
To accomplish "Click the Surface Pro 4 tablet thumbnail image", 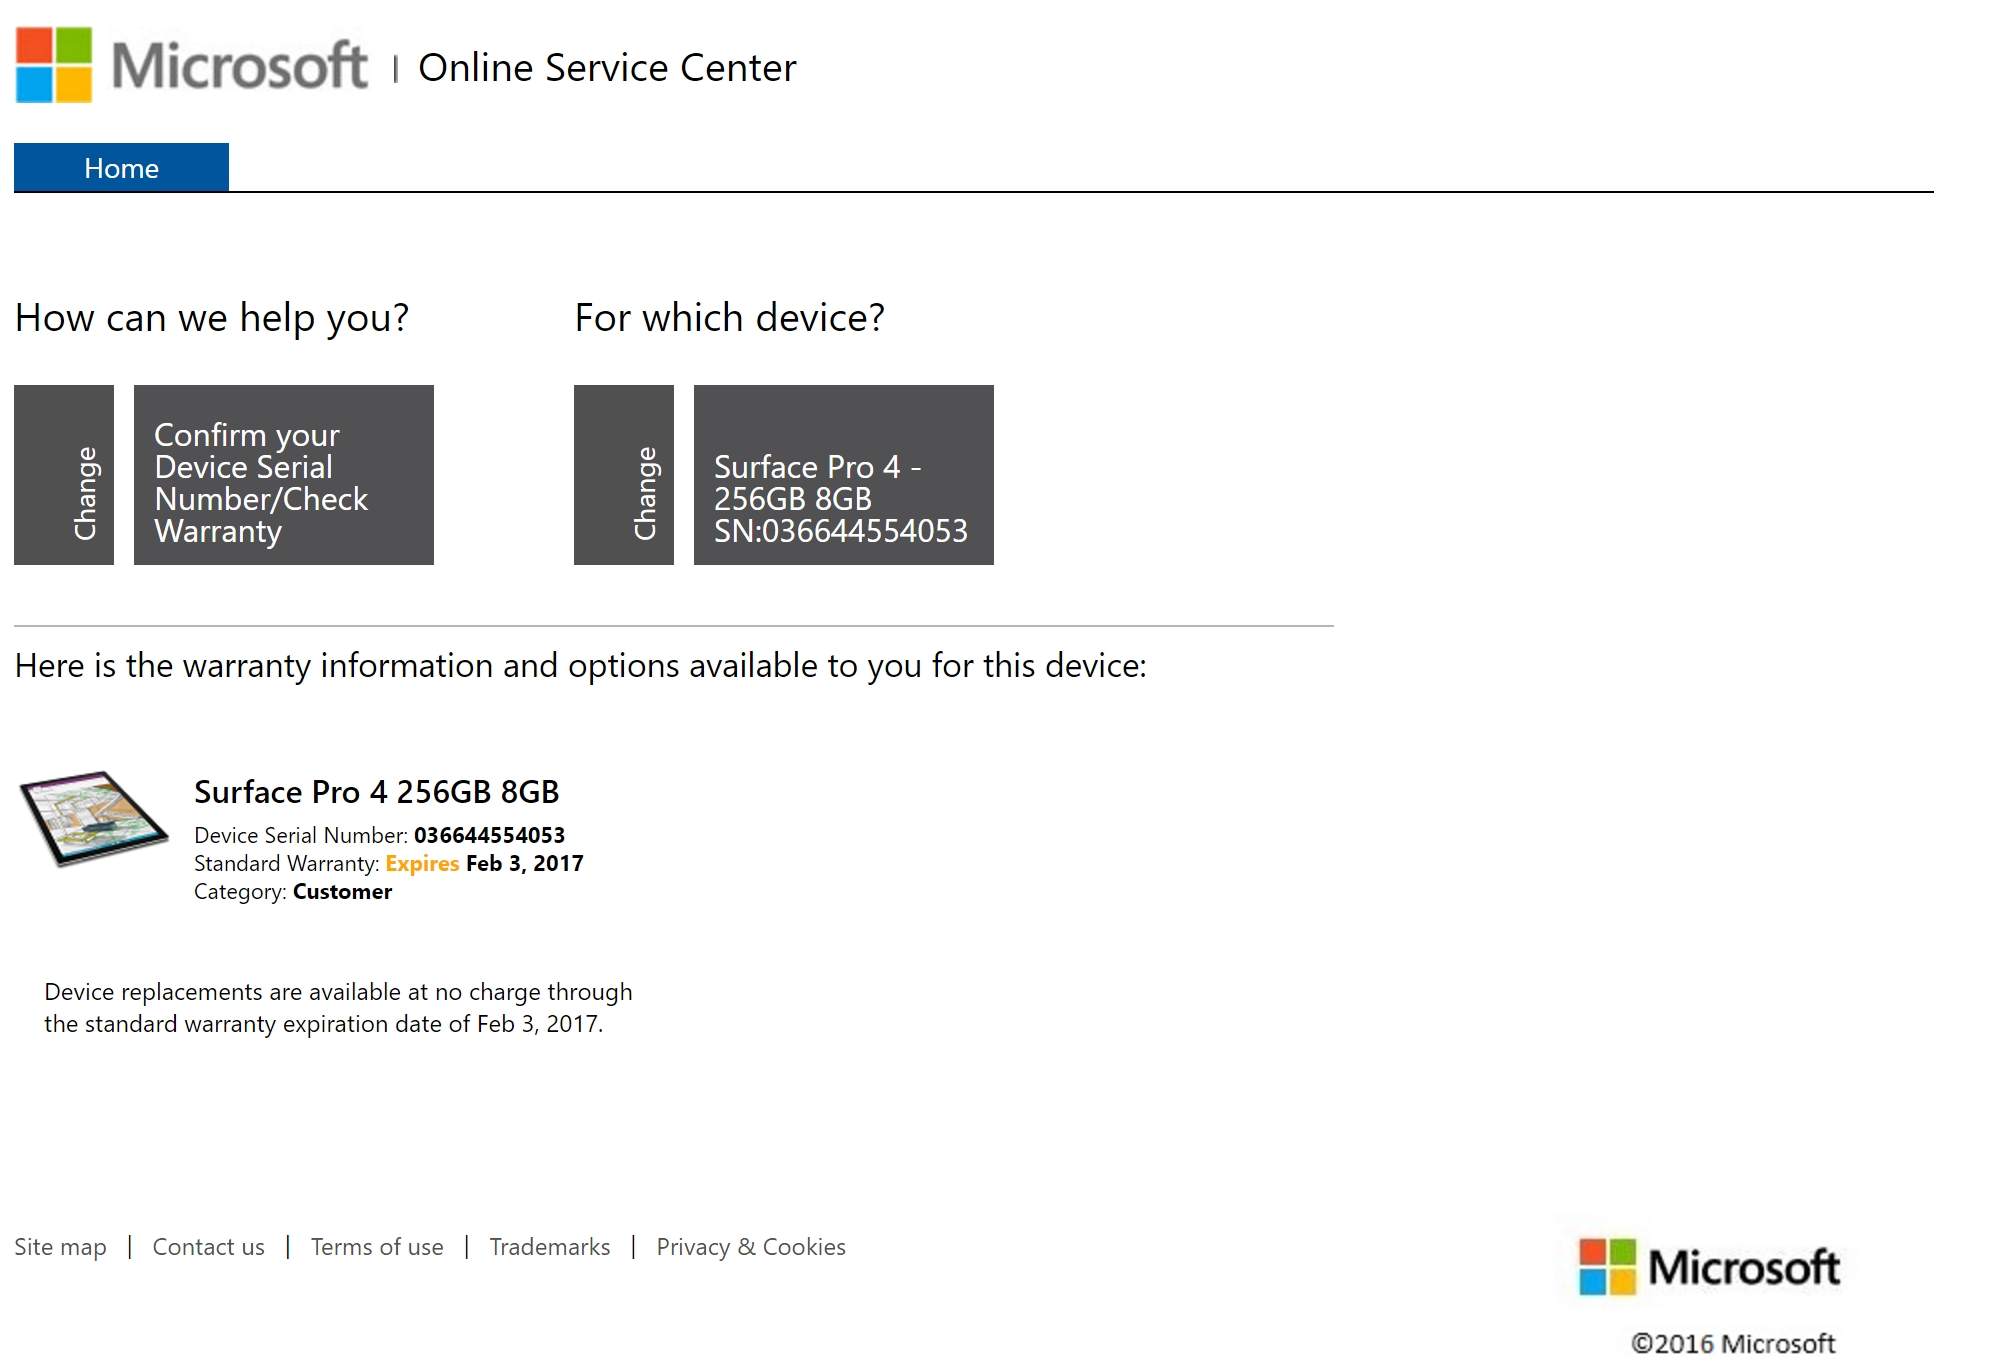I will (94, 817).
